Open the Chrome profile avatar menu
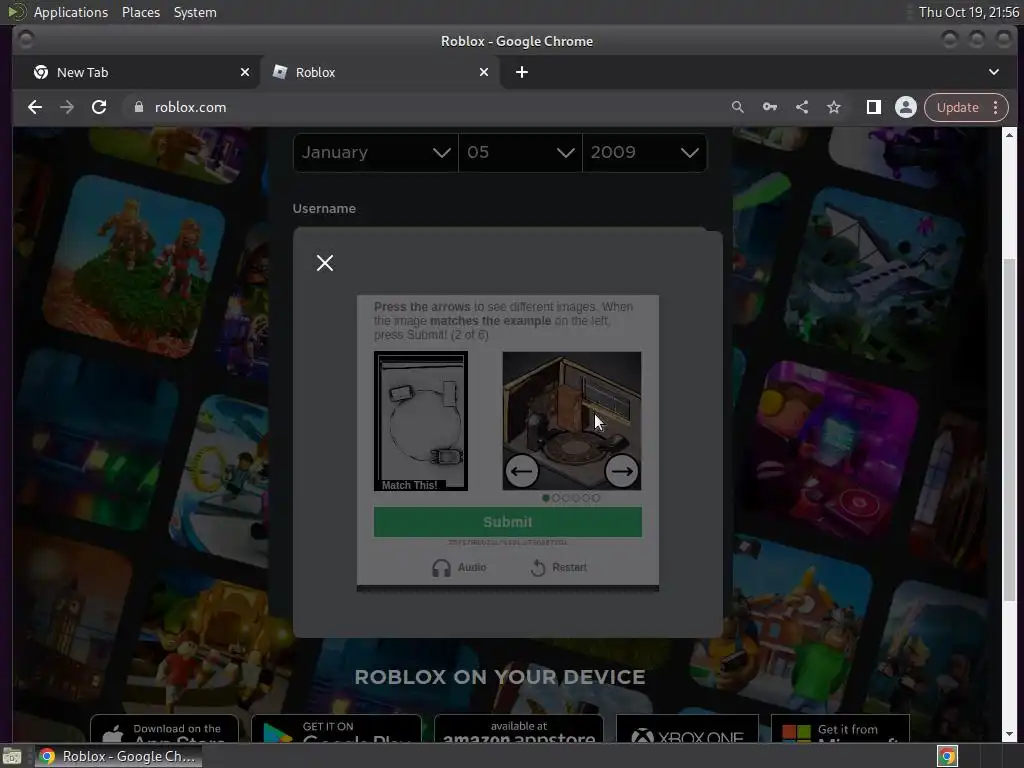Viewport: 1024px width, 768px height. pos(905,107)
